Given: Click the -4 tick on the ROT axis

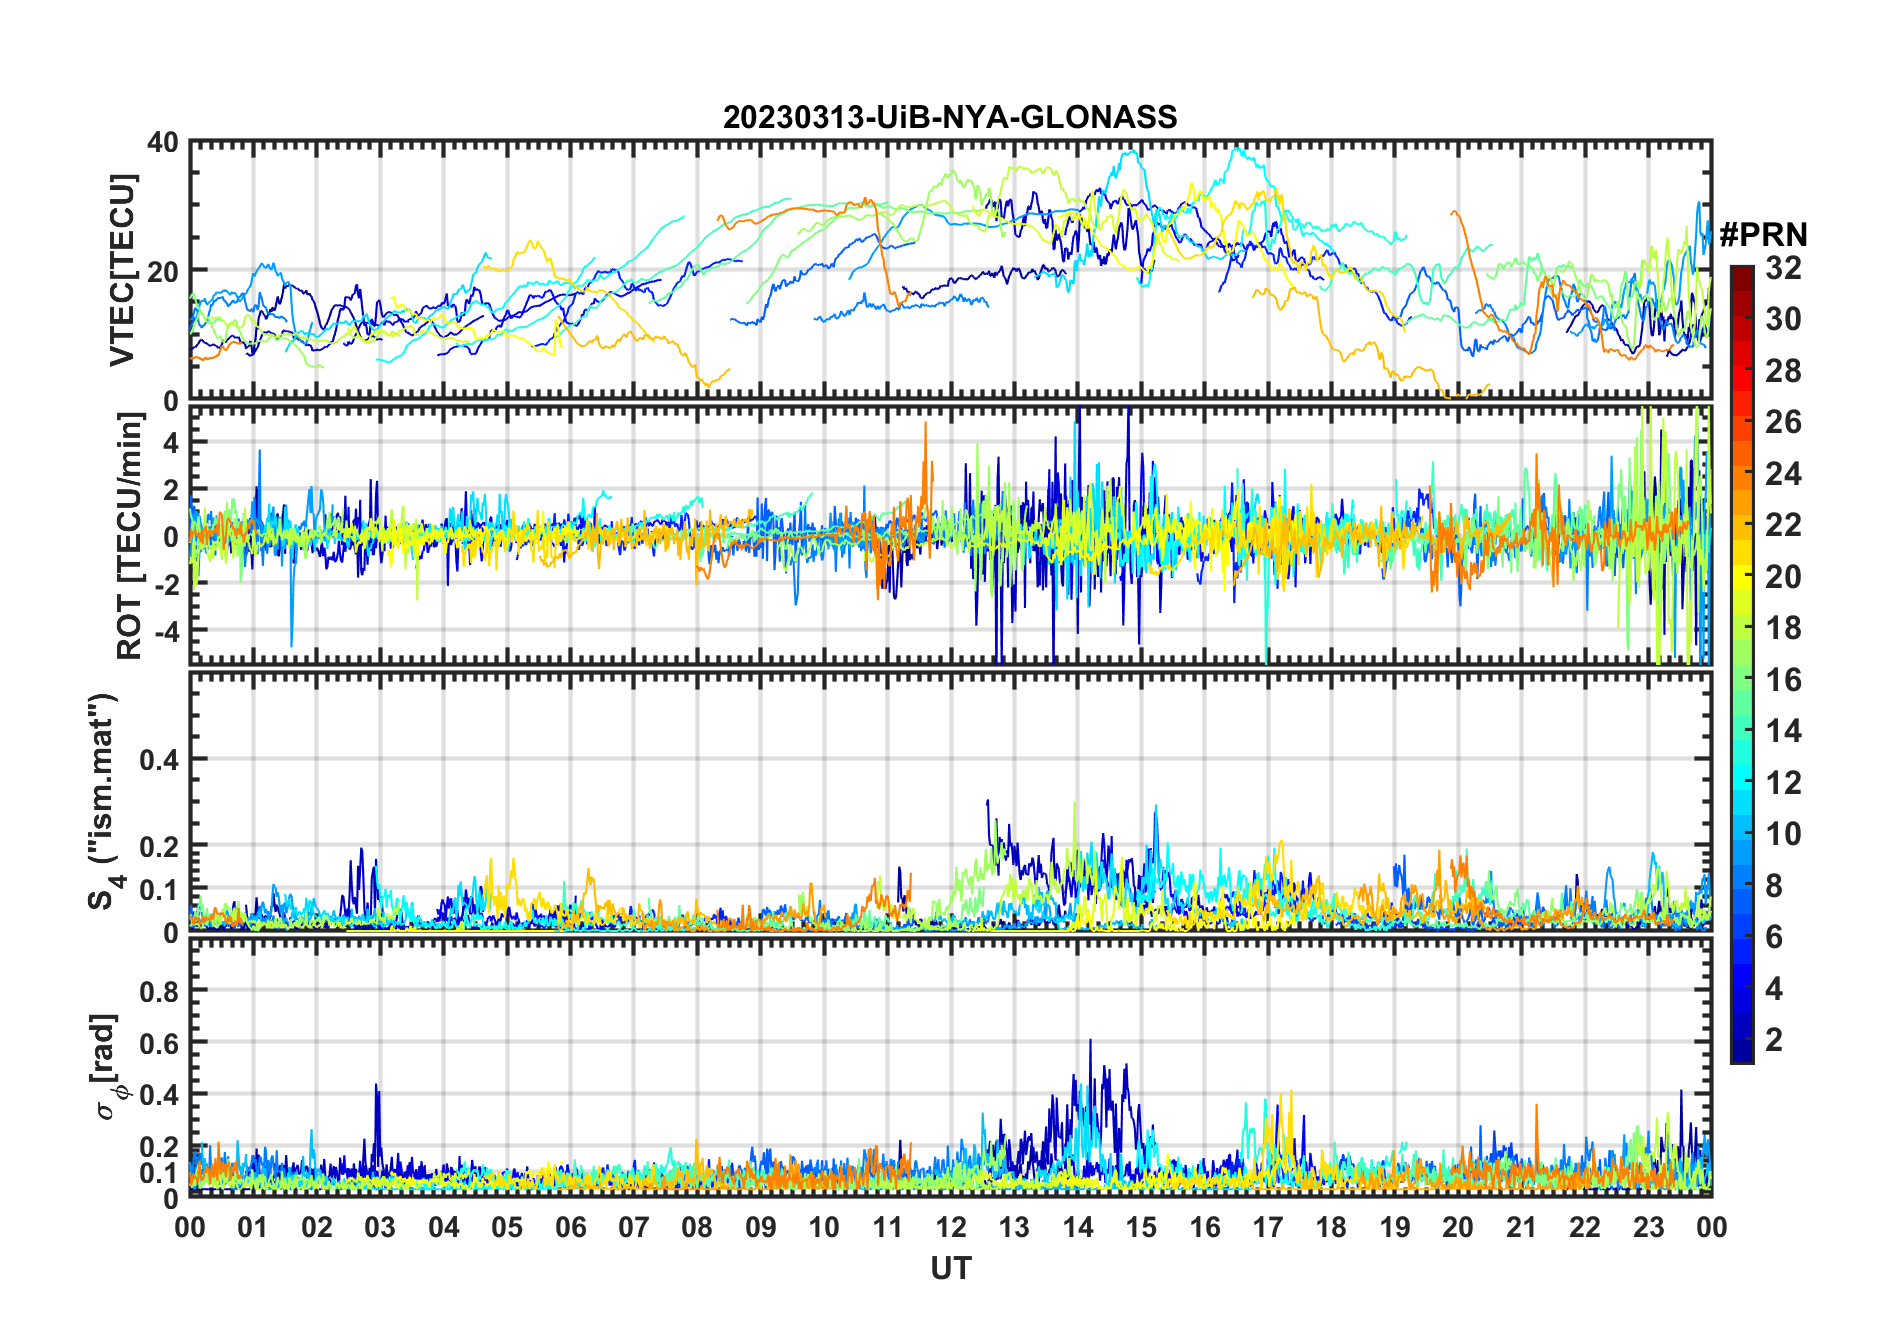Looking at the screenshot, I should tap(165, 631).
